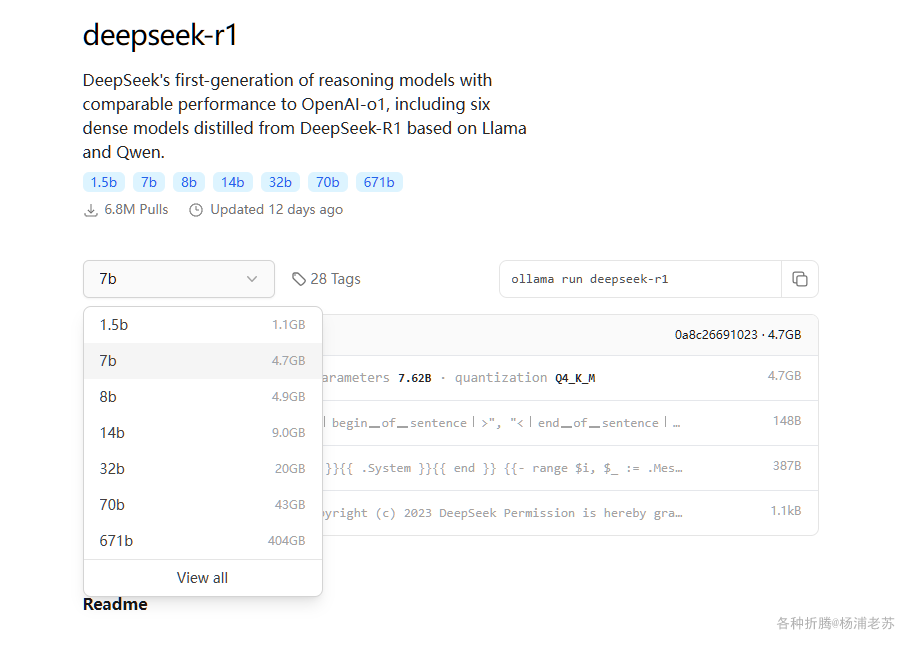Click the 1.5b tag badge under description

(104, 182)
